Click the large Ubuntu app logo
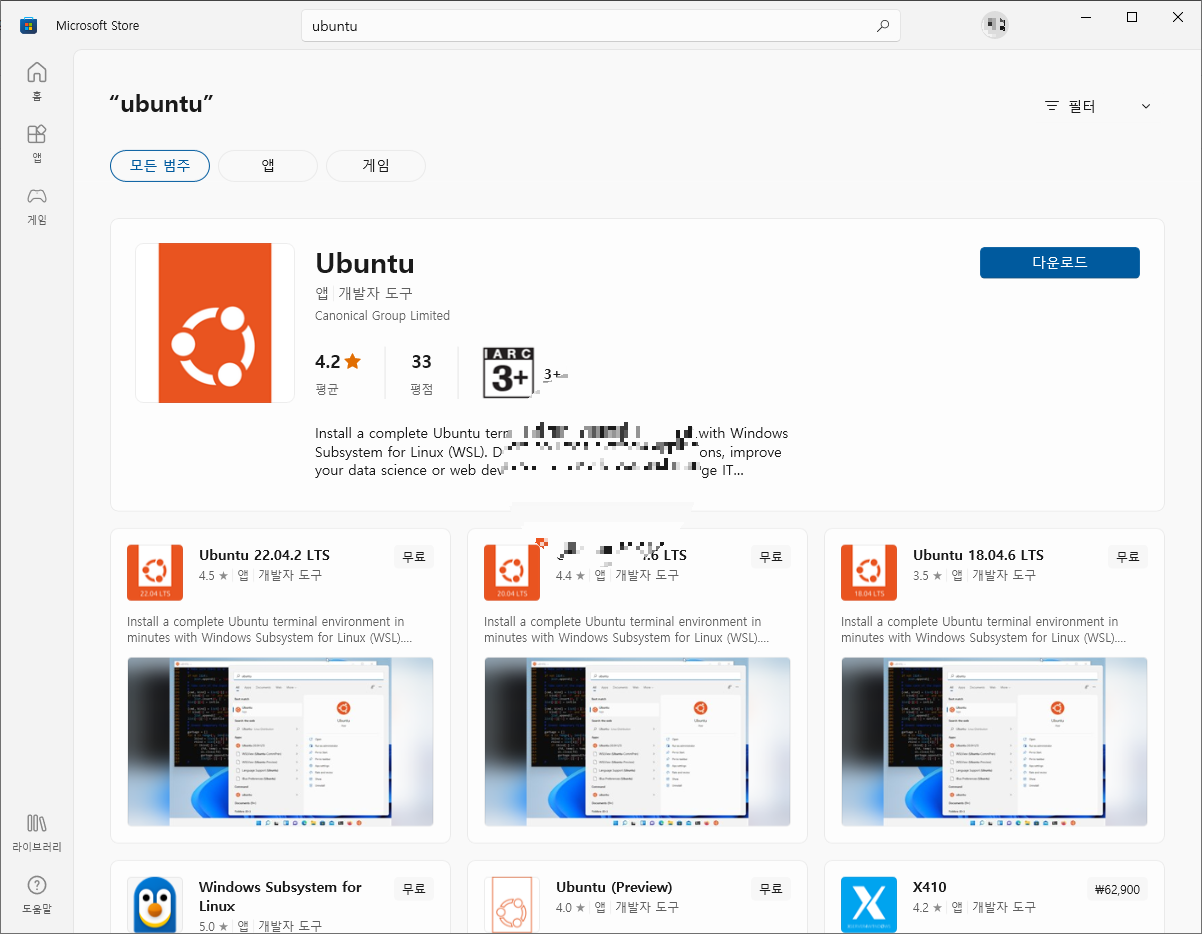Screen dimensions: 1202x934 pos(215,323)
